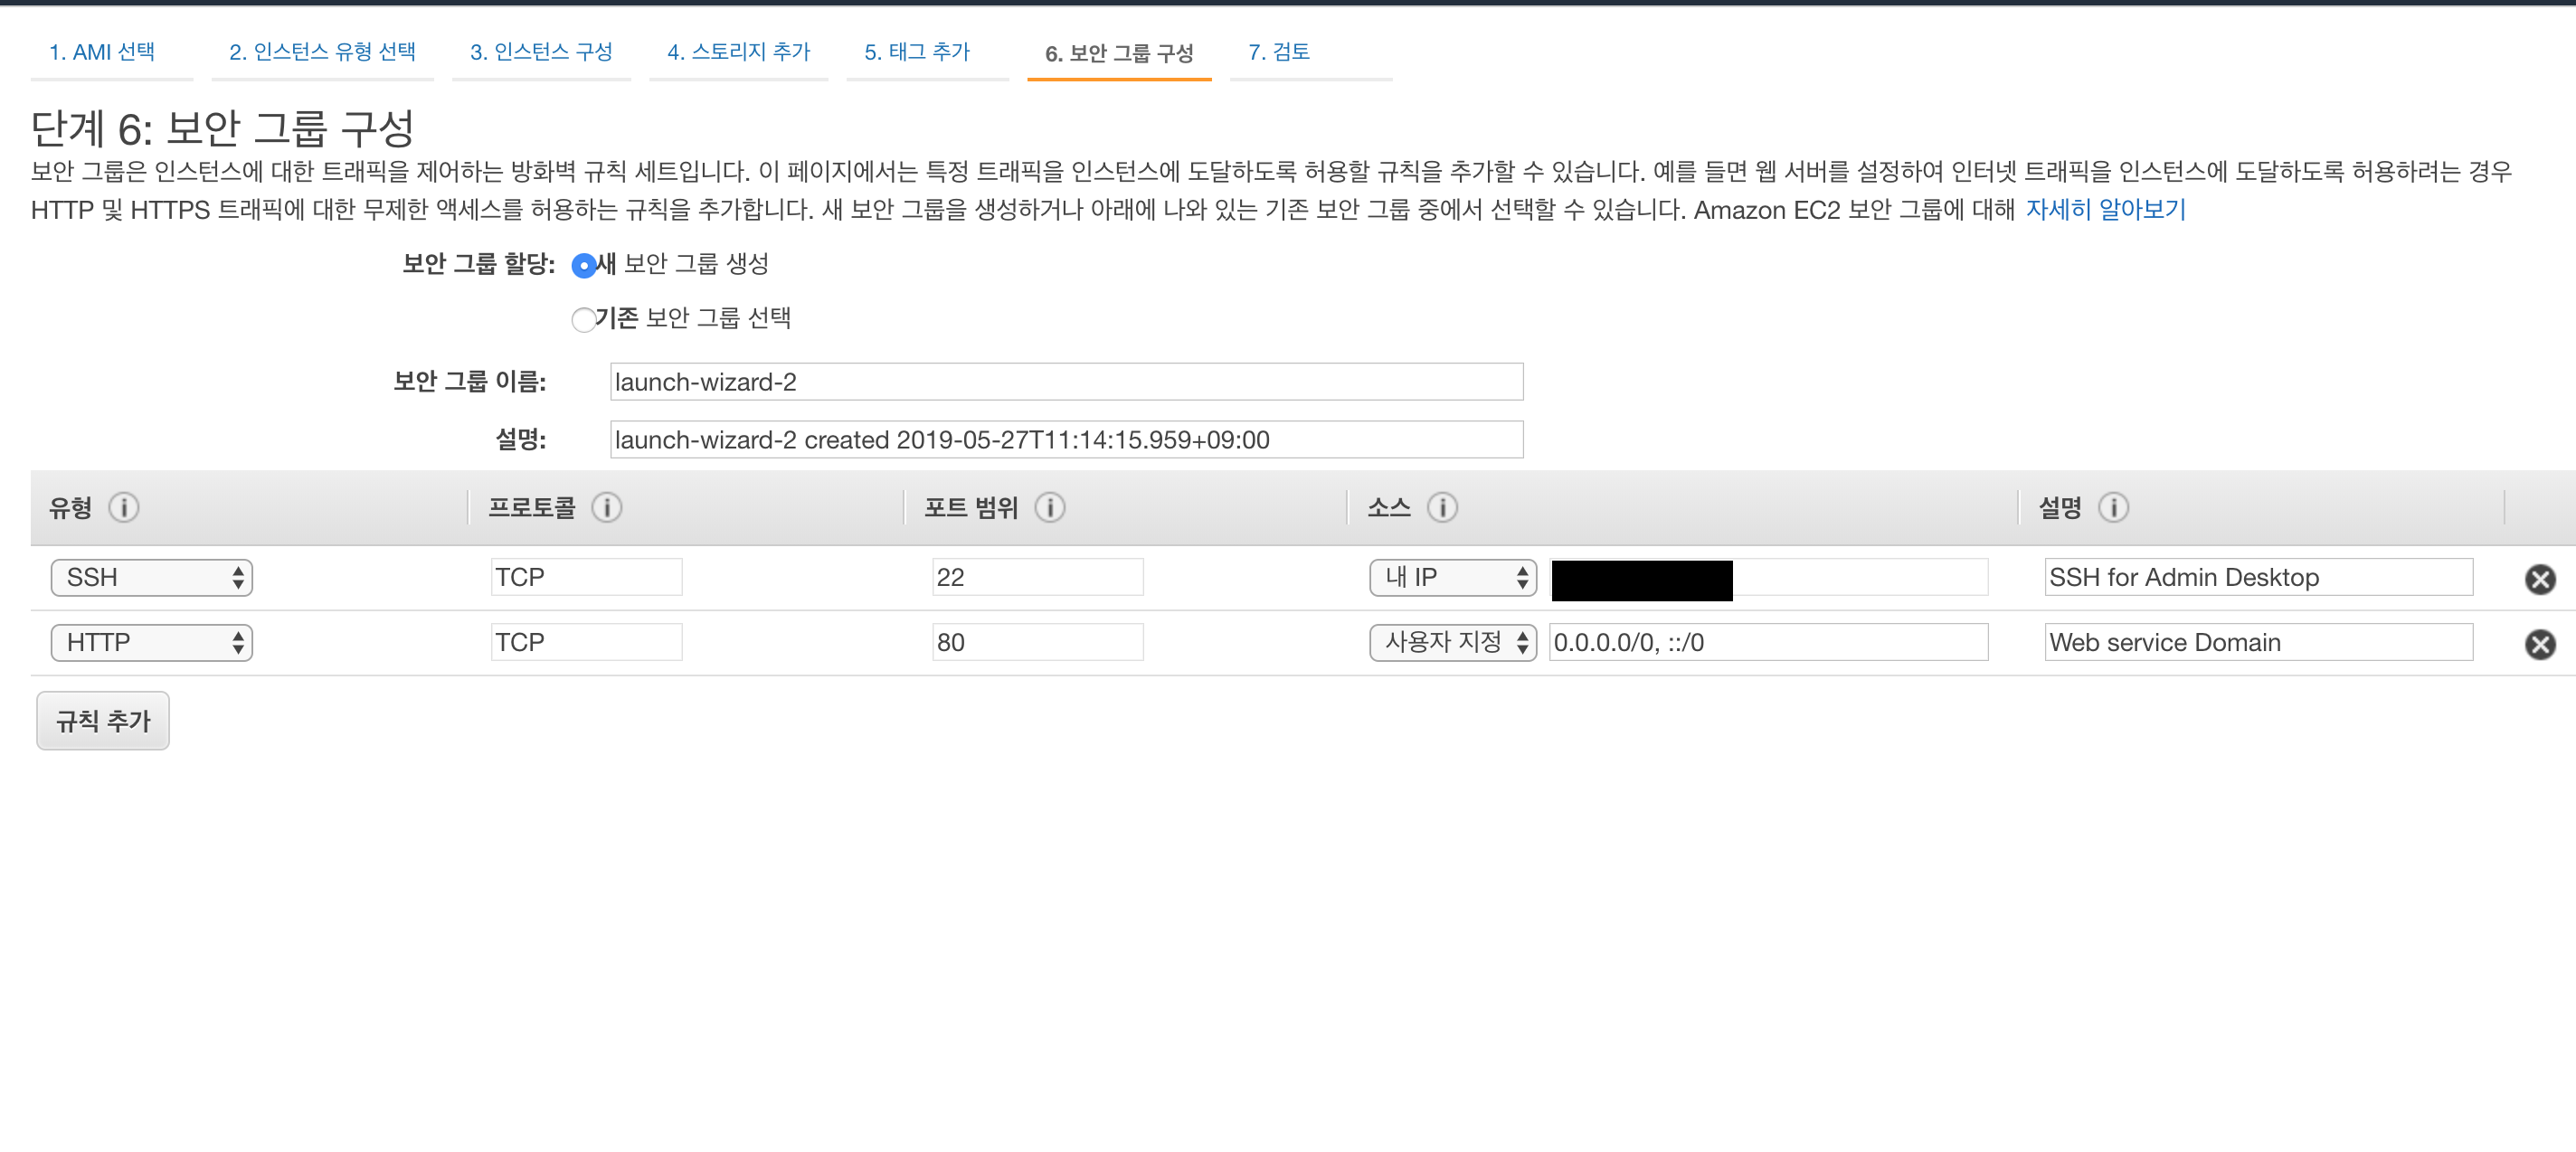Image resolution: width=2576 pixels, height=1152 pixels.
Task: Switch to 7. 검토 tab
Action: click(x=1278, y=52)
